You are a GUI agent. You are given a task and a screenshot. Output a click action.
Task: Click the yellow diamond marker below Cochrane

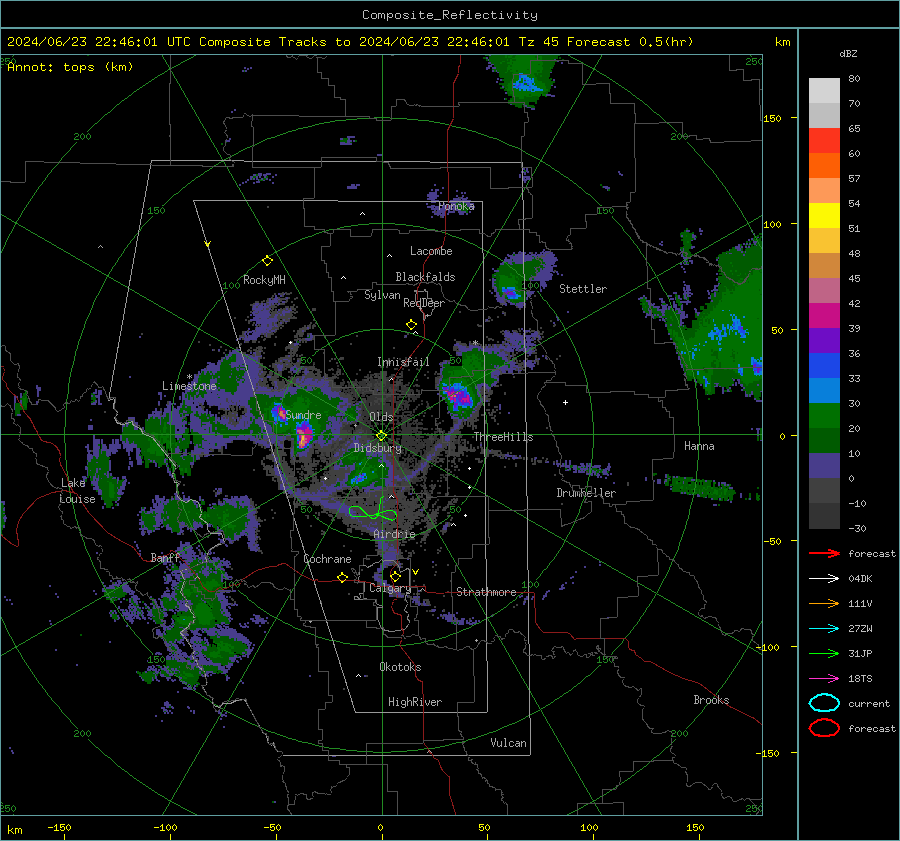click(343, 577)
